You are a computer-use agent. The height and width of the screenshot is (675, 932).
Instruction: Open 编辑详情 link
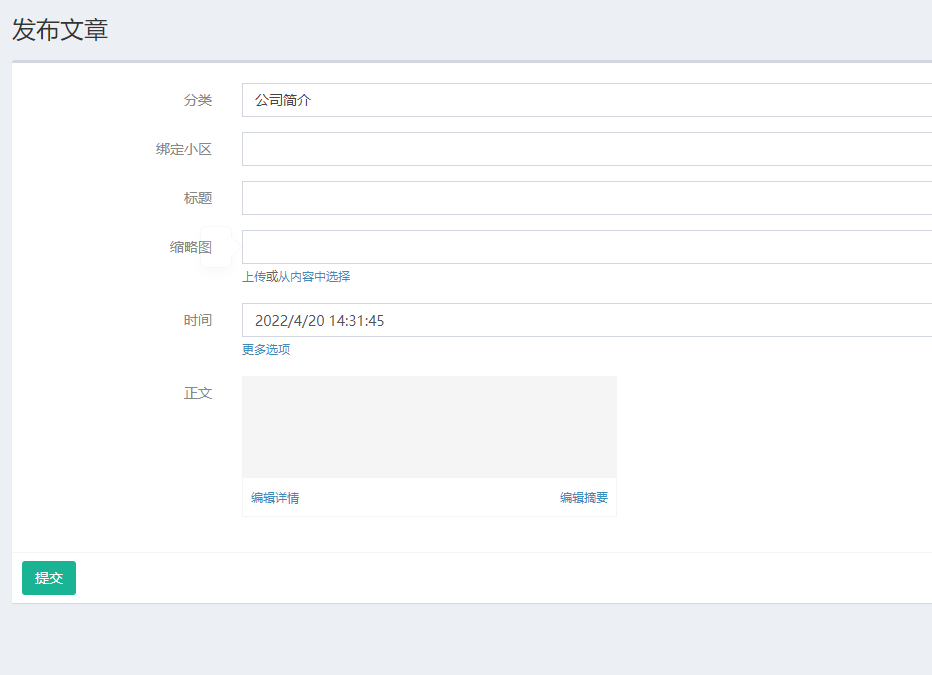click(275, 498)
